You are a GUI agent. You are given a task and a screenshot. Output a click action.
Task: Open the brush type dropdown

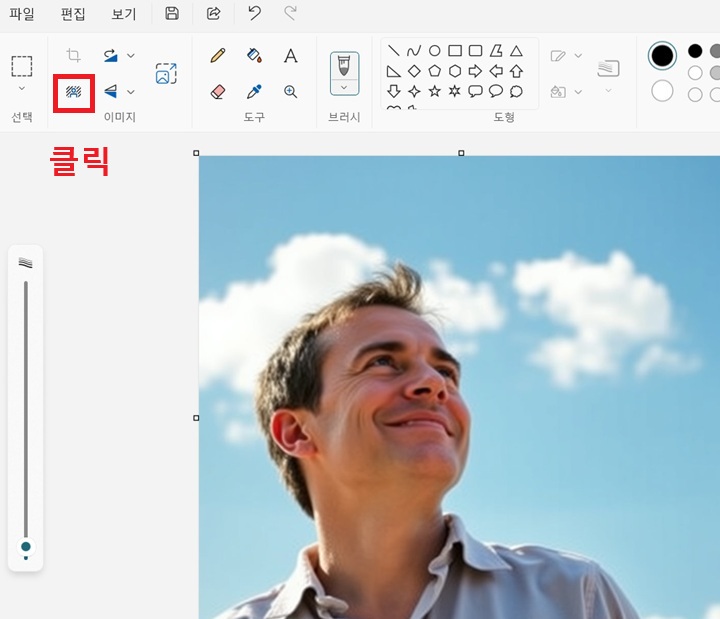[344, 87]
